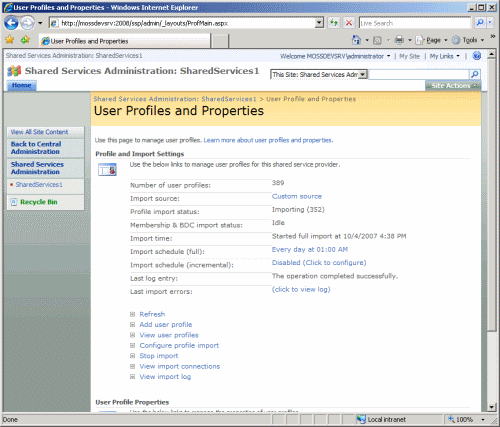This screenshot has height=427, width=500.
Task: Click the RSS feeds toolbar icon
Action: point(377,40)
